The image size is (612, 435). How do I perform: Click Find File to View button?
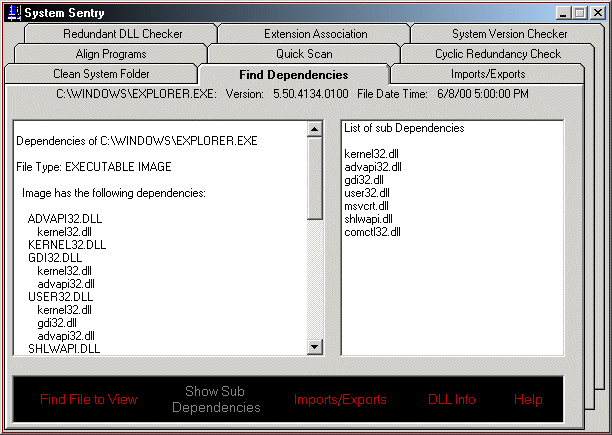[89, 399]
